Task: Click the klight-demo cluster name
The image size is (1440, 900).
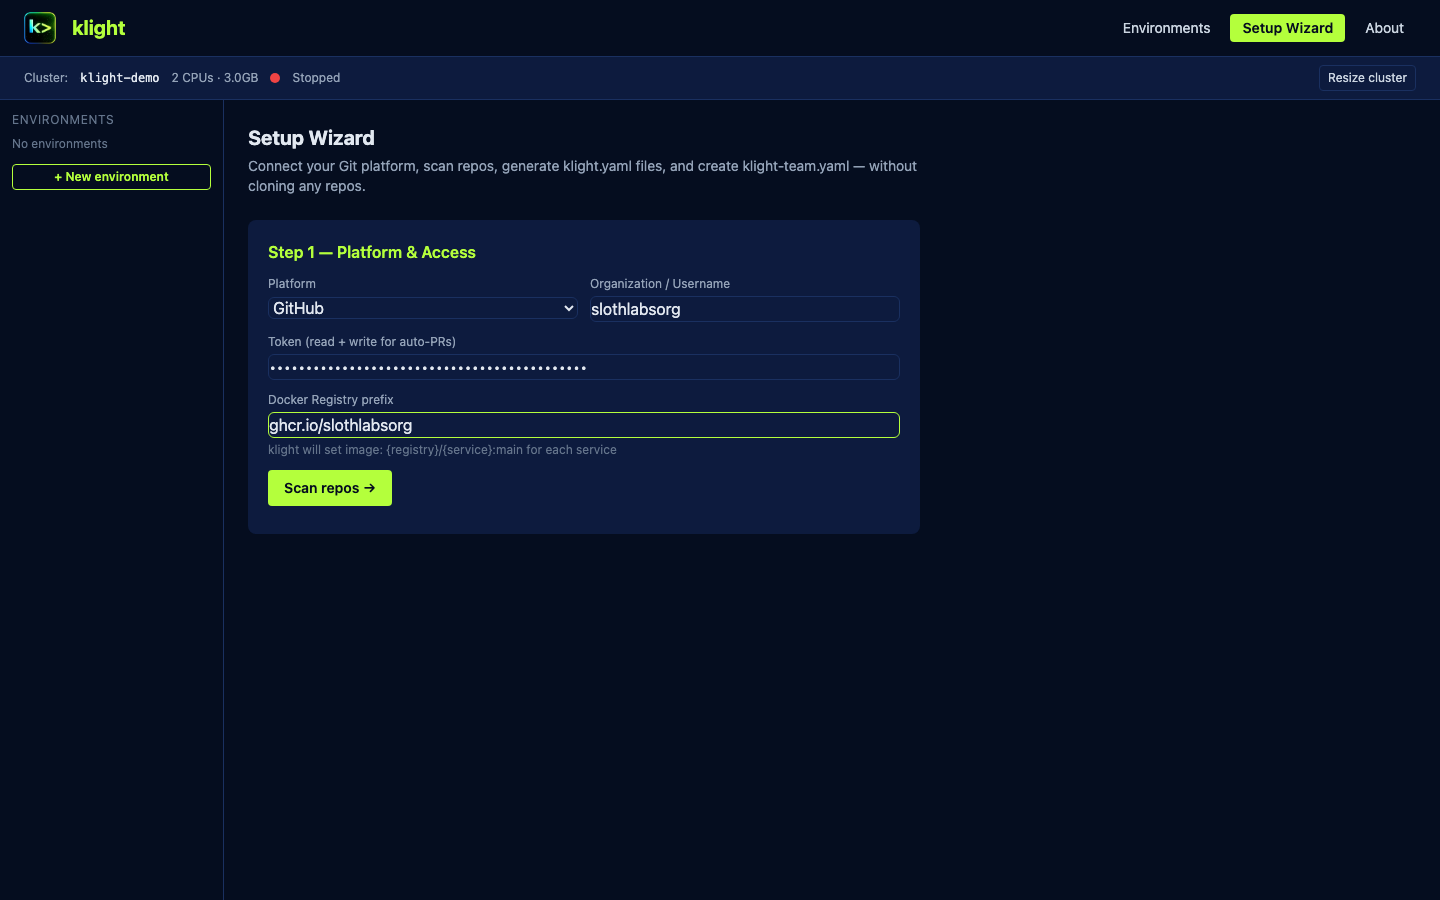Action: [120, 78]
